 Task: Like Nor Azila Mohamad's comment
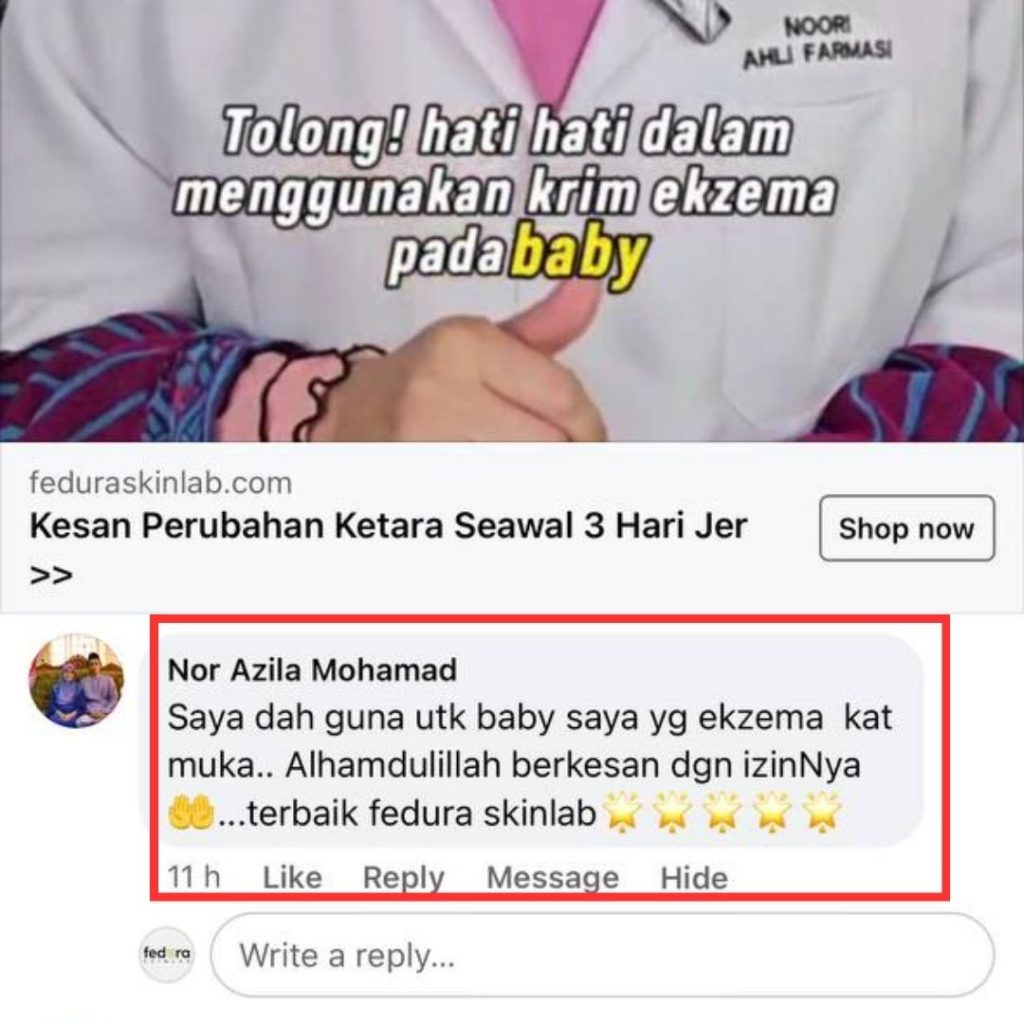pyautogui.click(x=292, y=876)
